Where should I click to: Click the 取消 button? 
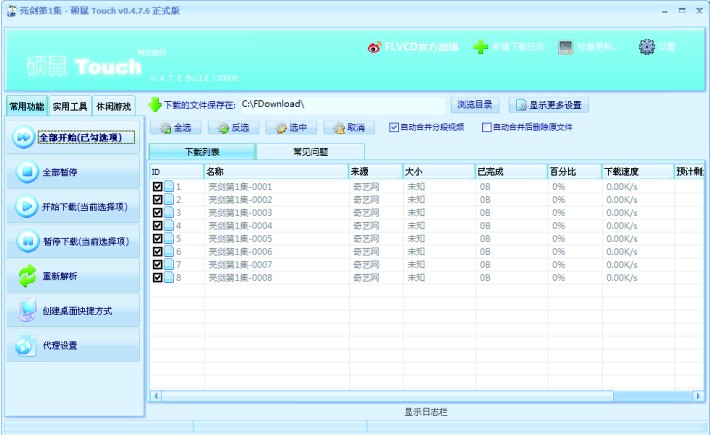click(x=349, y=128)
